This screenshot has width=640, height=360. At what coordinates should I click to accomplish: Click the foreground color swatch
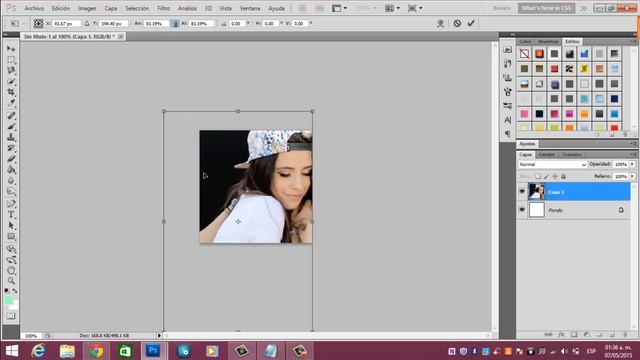click(x=9, y=300)
